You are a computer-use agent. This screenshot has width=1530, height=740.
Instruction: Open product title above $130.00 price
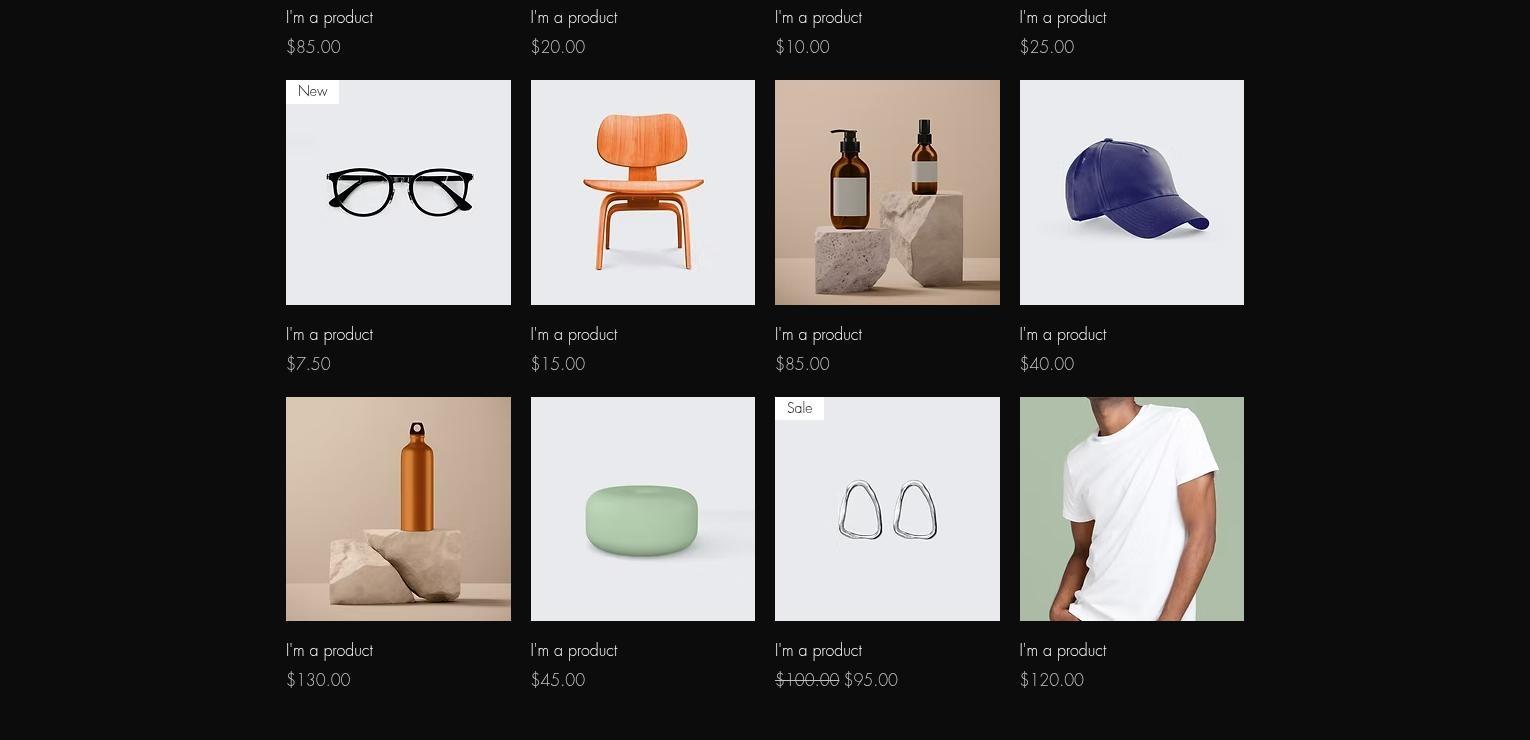click(329, 651)
